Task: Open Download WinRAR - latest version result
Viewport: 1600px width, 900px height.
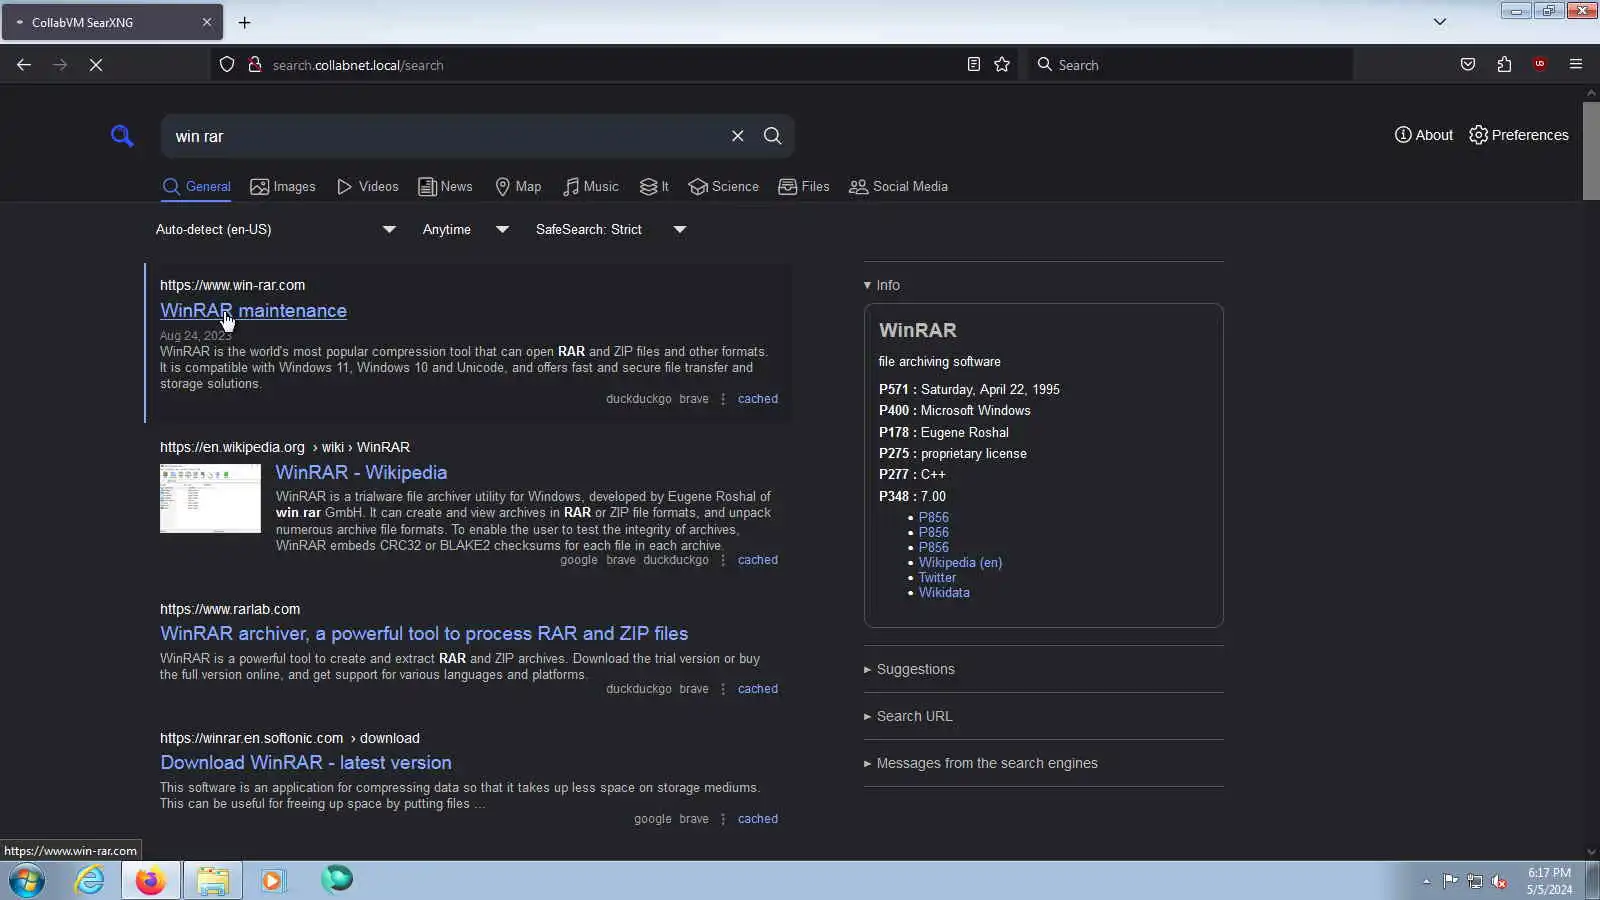Action: 306,763
